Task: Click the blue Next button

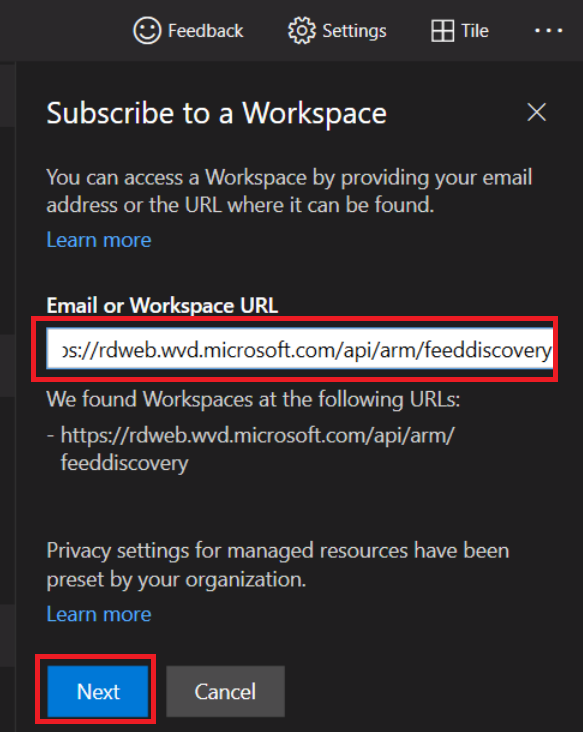Action: click(x=98, y=691)
